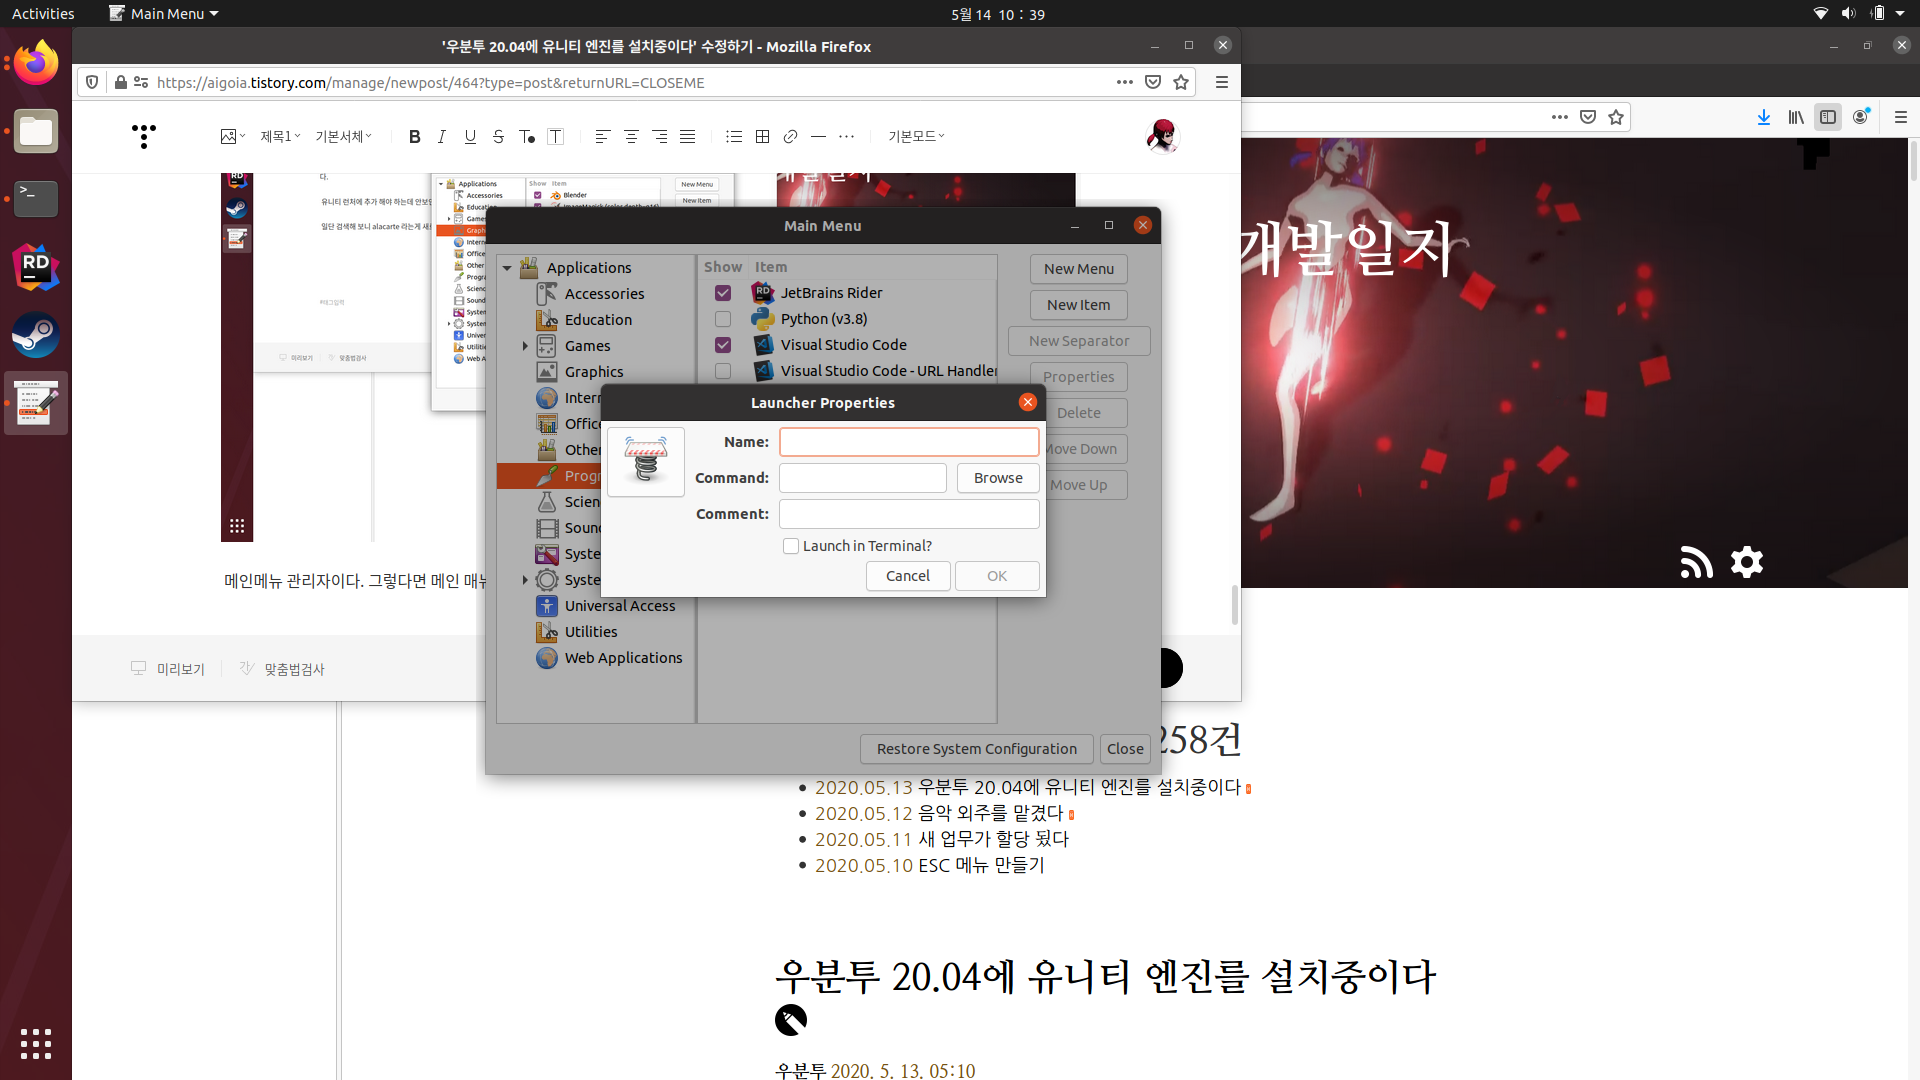Insert a link with the link icon
This screenshot has width=1920, height=1080.
790,137
